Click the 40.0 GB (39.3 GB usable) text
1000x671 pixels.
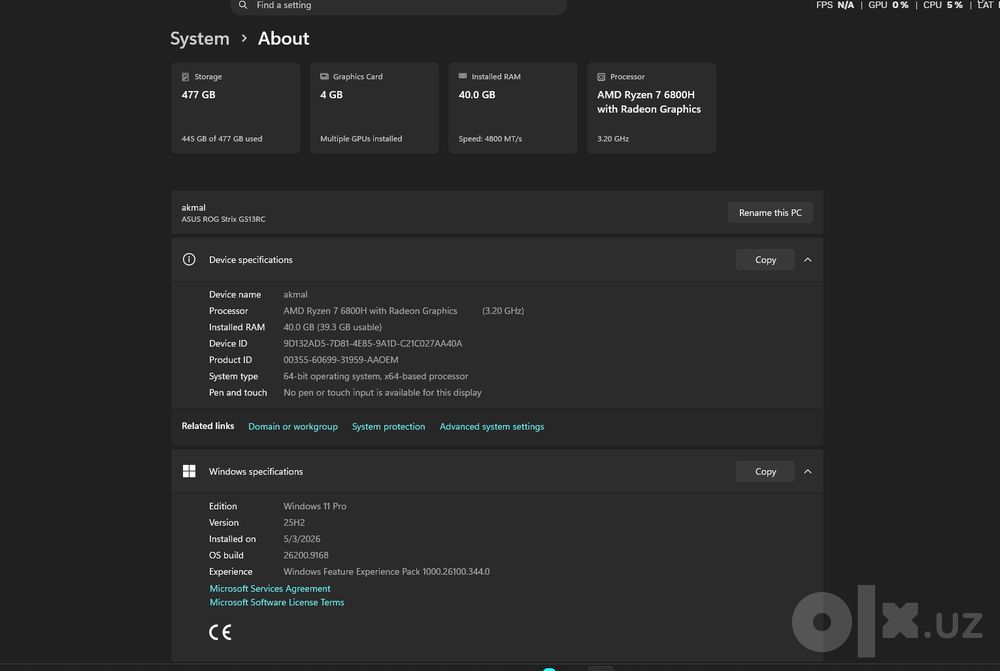tap(332, 327)
